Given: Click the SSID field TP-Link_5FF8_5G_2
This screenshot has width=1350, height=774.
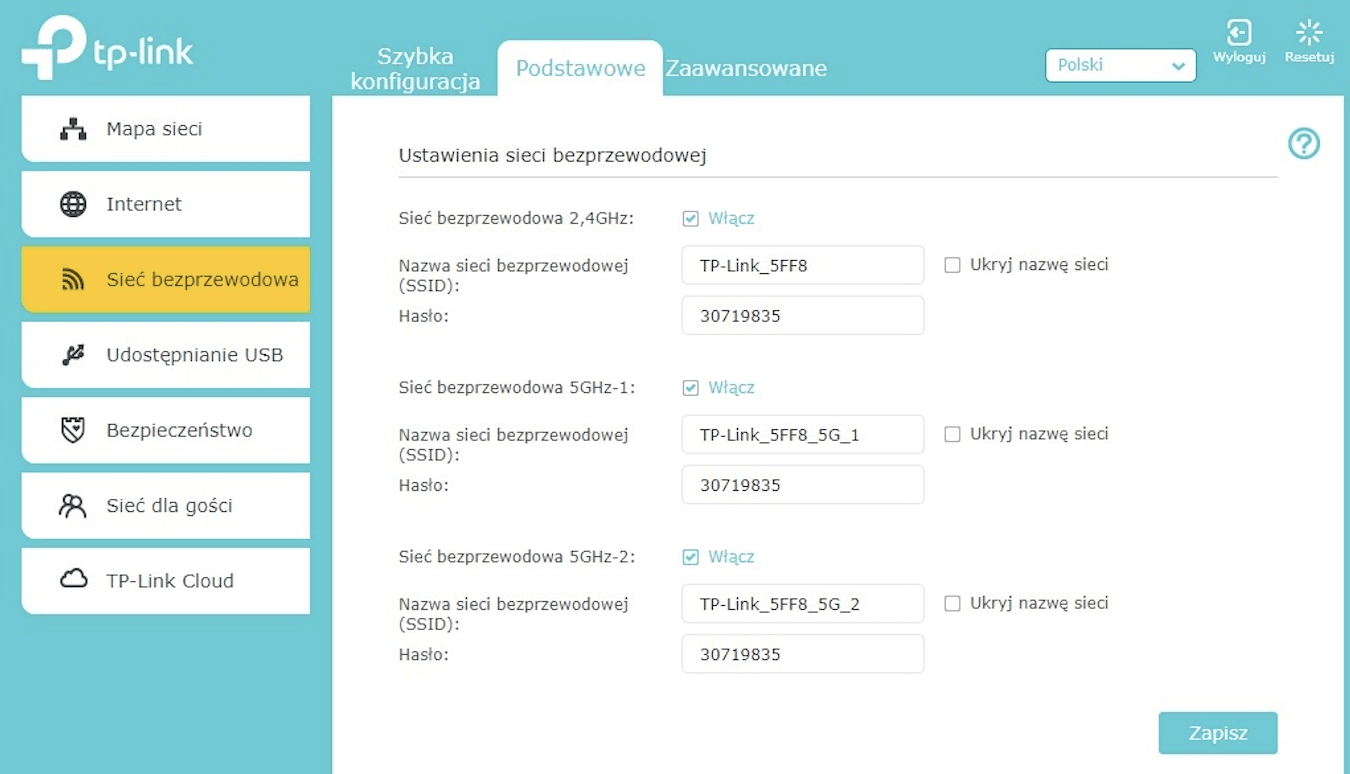Looking at the screenshot, I should point(803,604).
